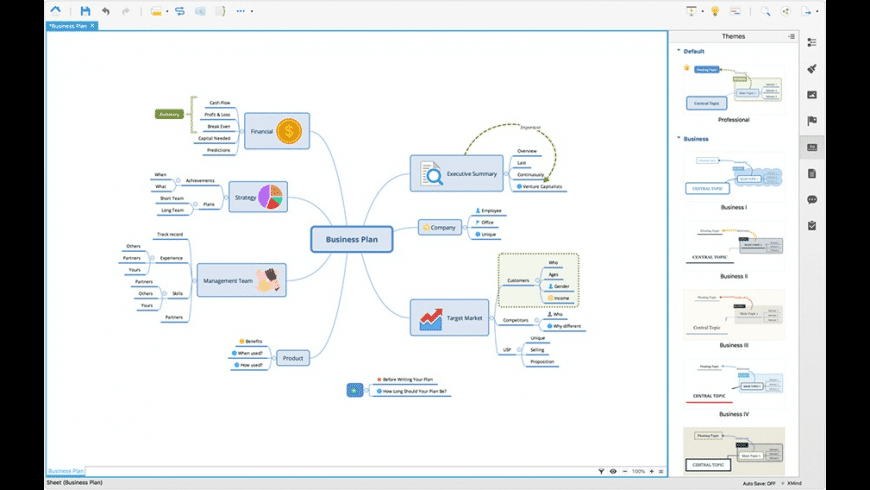The width and height of the screenshot is (870, 490).
Task: Select the Business Plan sheet tab at bottom
Action: tap(66, 471)
